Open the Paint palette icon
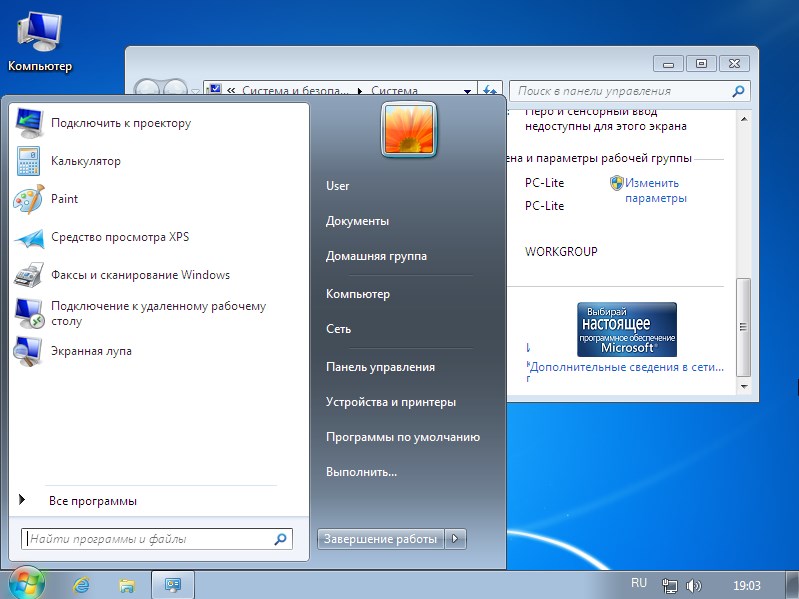 [x=29, y=199]
